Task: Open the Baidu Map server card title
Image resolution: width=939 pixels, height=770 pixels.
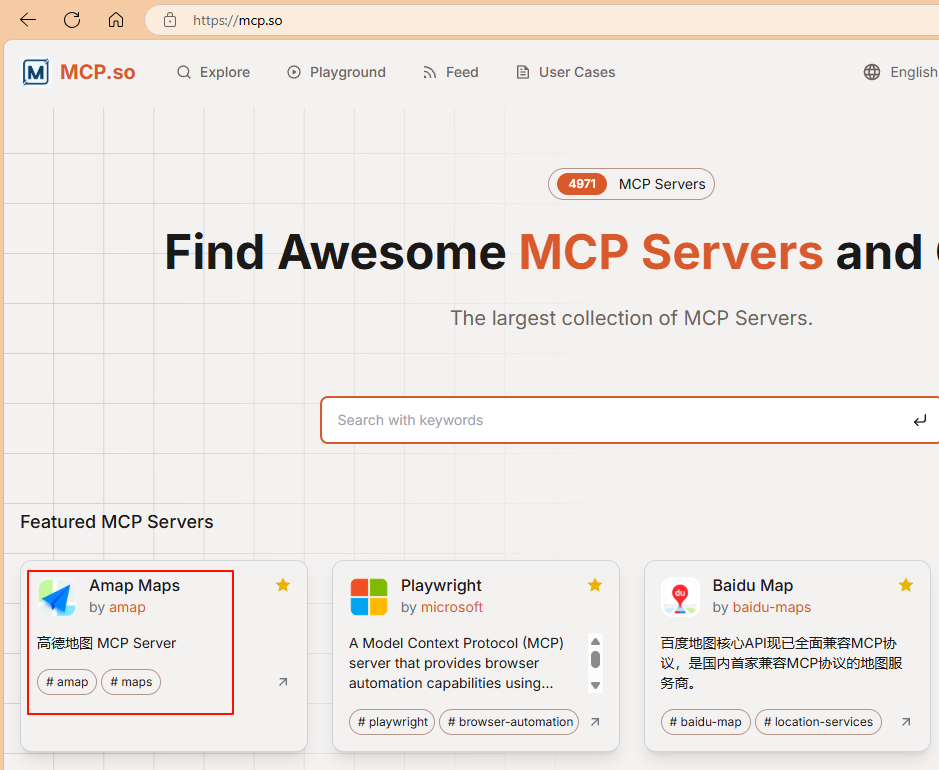Action: (753, 586)
